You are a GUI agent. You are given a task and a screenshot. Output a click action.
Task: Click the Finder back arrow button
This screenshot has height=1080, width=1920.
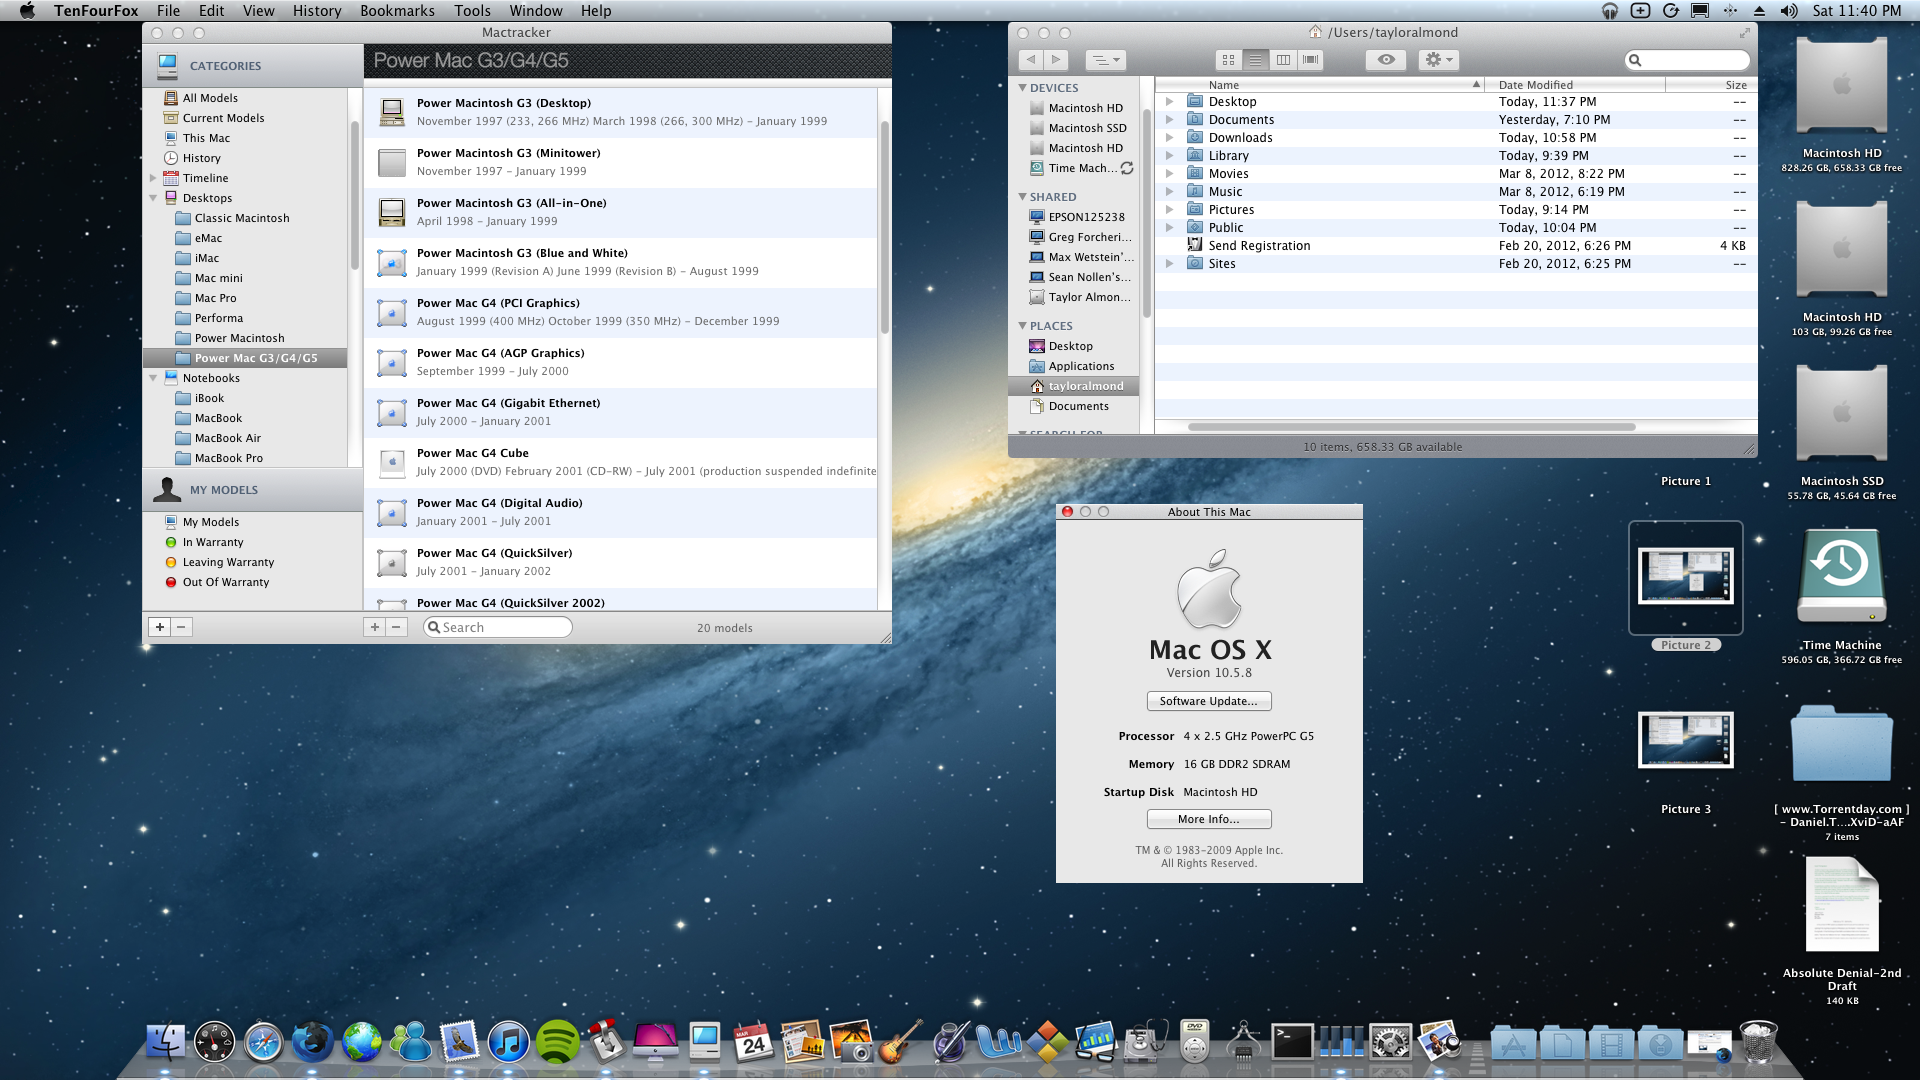pos(1031,60)
